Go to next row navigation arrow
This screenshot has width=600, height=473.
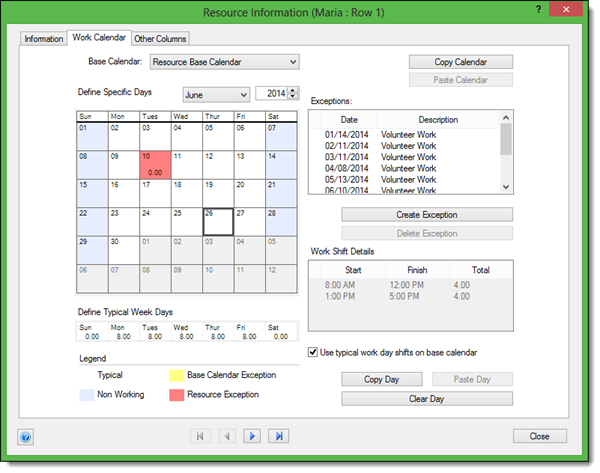tap(252, 436)
